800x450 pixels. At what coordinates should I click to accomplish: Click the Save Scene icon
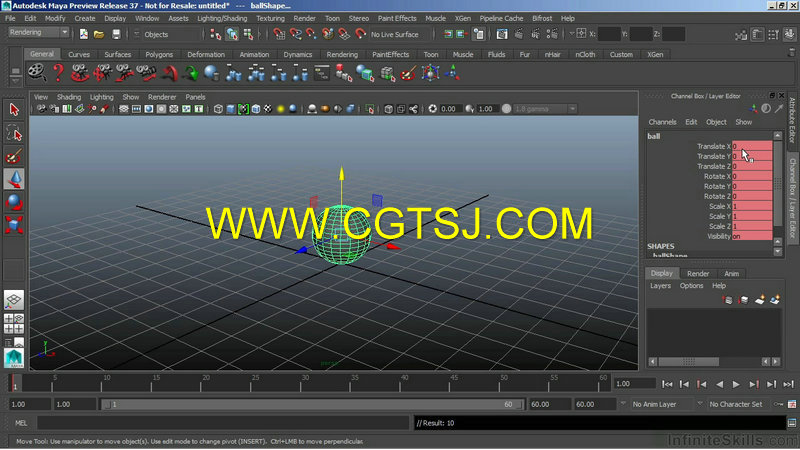coord(116,34)
